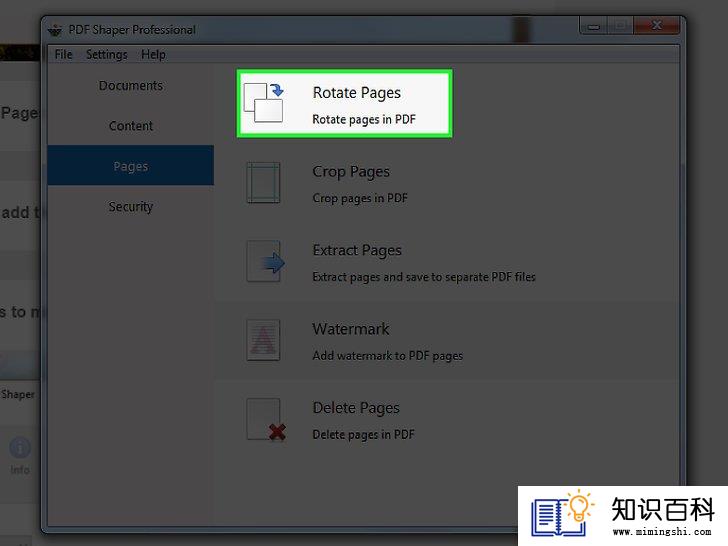Open the Settings menu
Image resolution: width=728 pixels, height=546 pixels.
click(x=107, y=55)
